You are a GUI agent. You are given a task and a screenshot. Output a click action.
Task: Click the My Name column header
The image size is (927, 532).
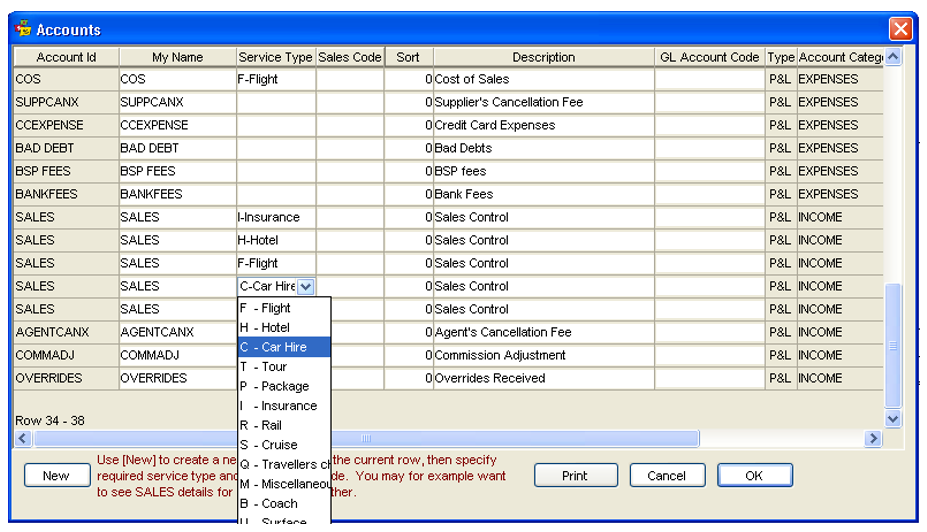pos(177,57)
